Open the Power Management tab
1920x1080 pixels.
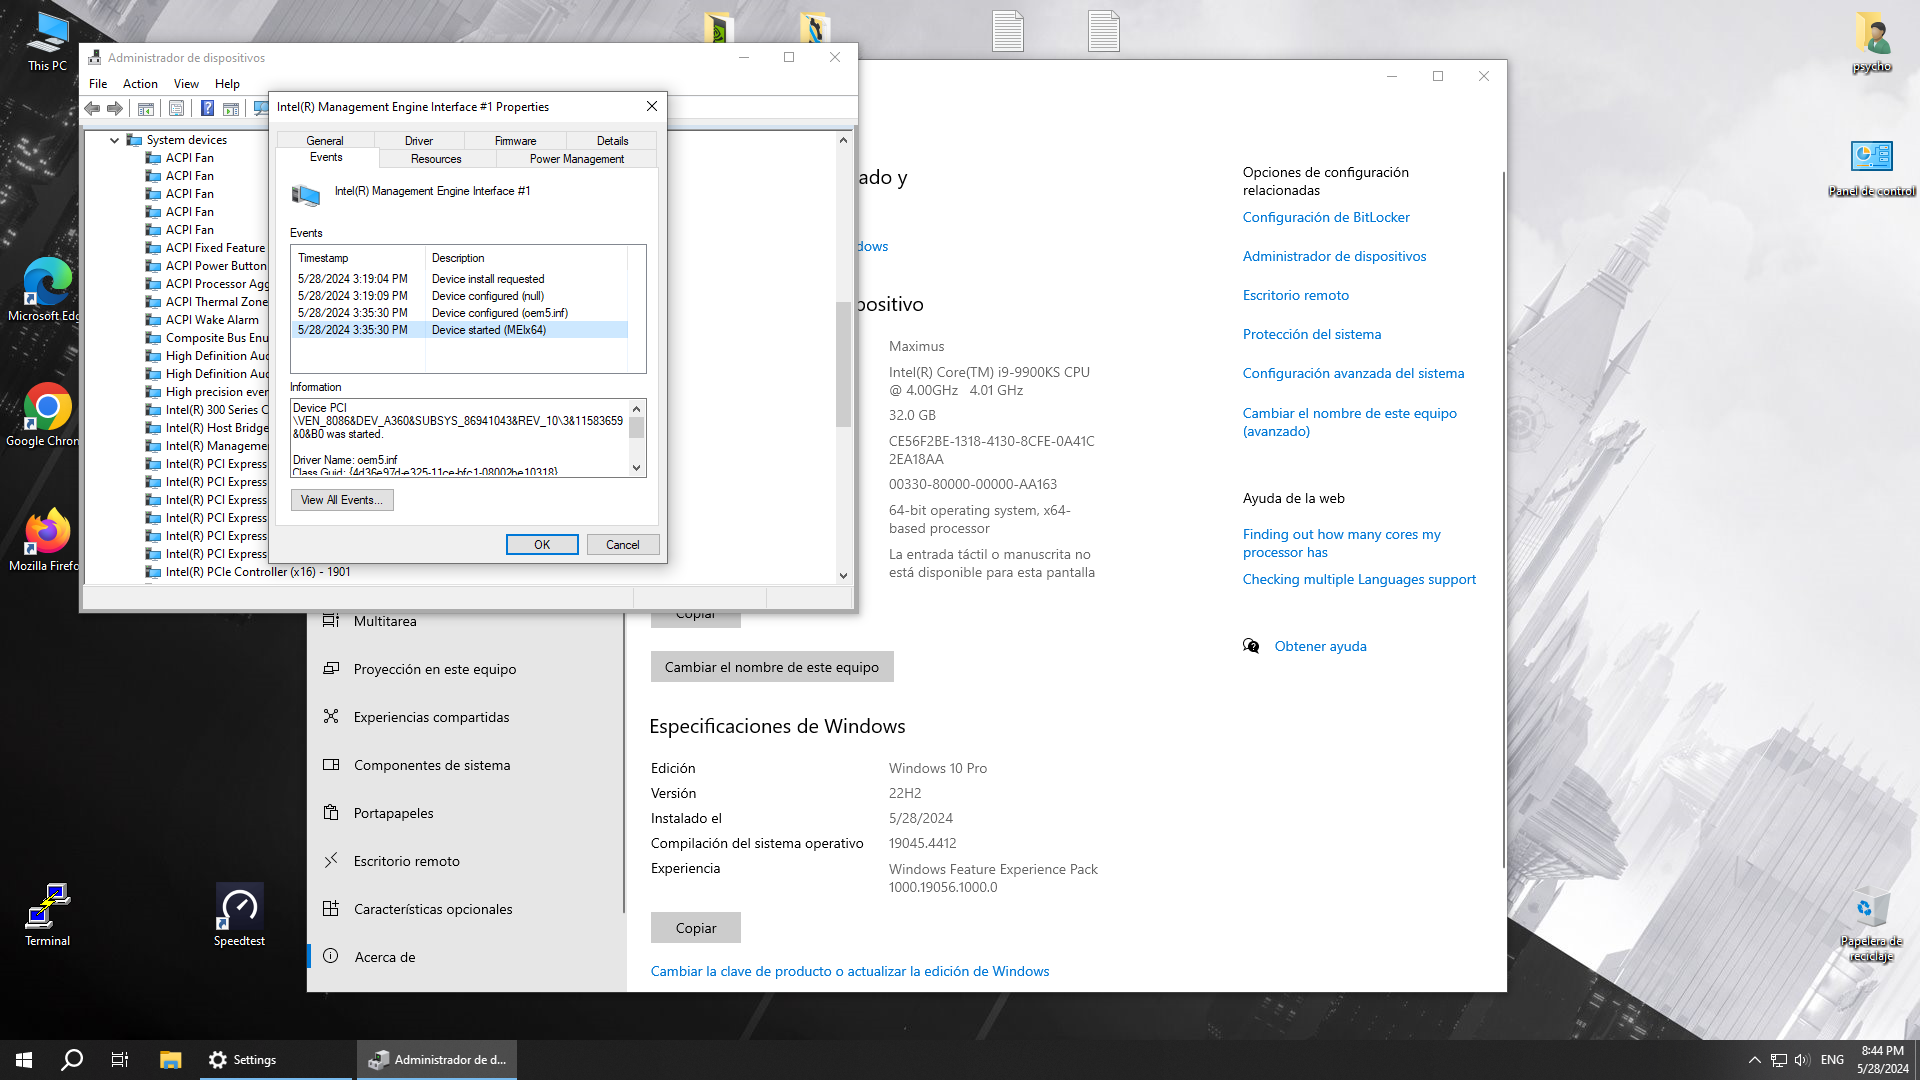click(576, 159)
